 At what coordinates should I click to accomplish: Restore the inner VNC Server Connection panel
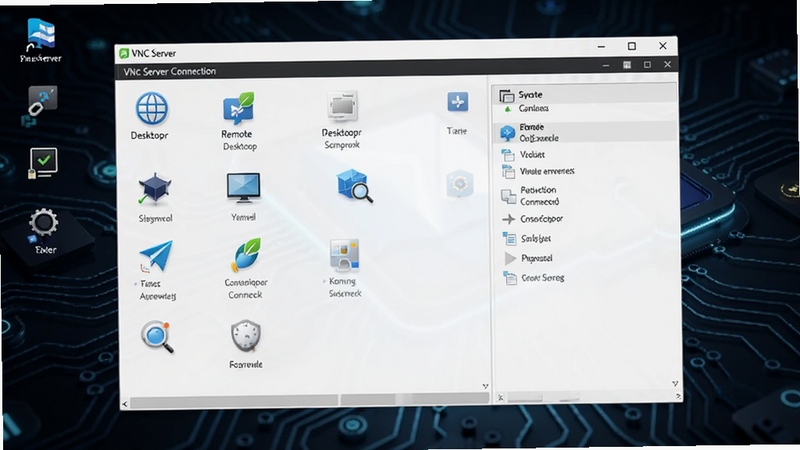647,65
